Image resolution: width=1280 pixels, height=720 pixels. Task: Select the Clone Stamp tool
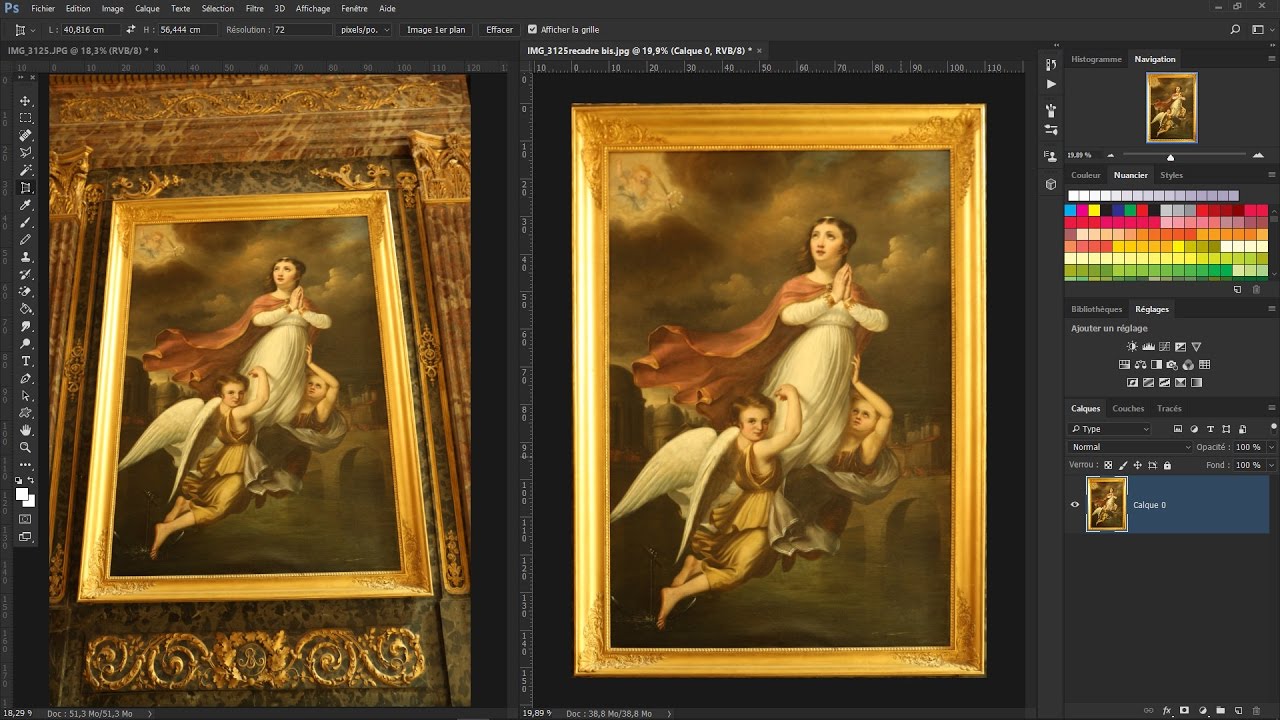point(26,257)
